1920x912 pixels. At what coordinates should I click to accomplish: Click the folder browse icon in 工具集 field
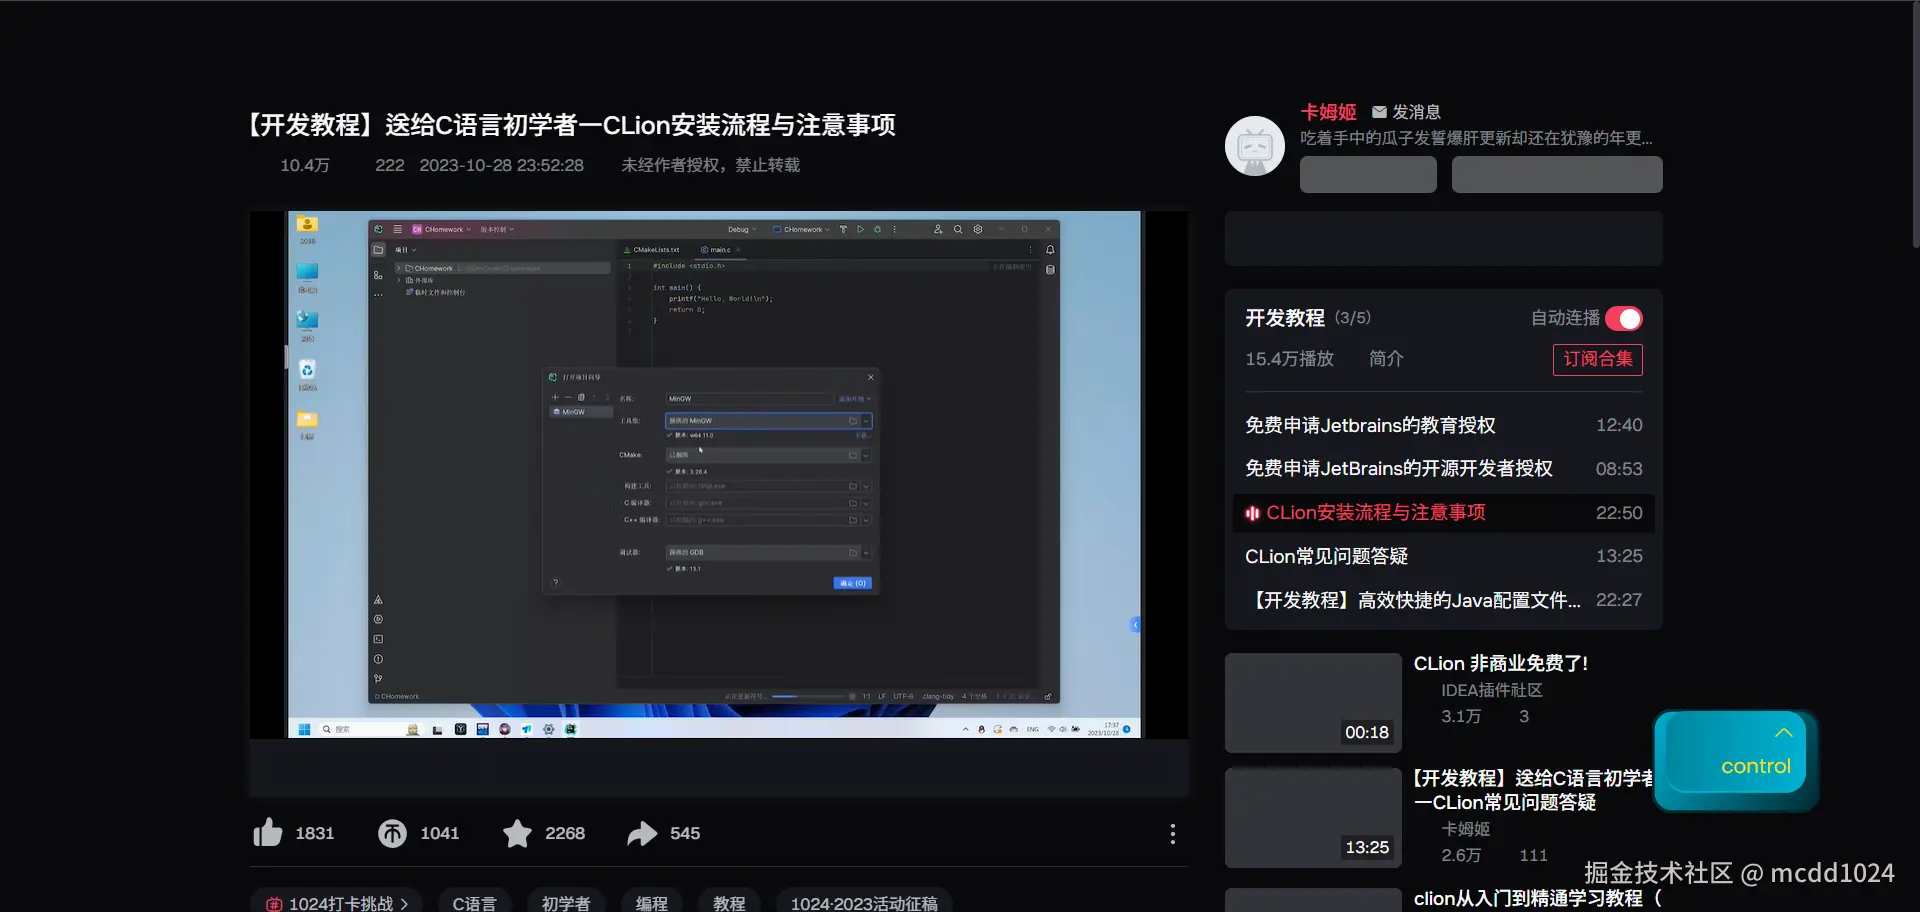pos(853,421)
